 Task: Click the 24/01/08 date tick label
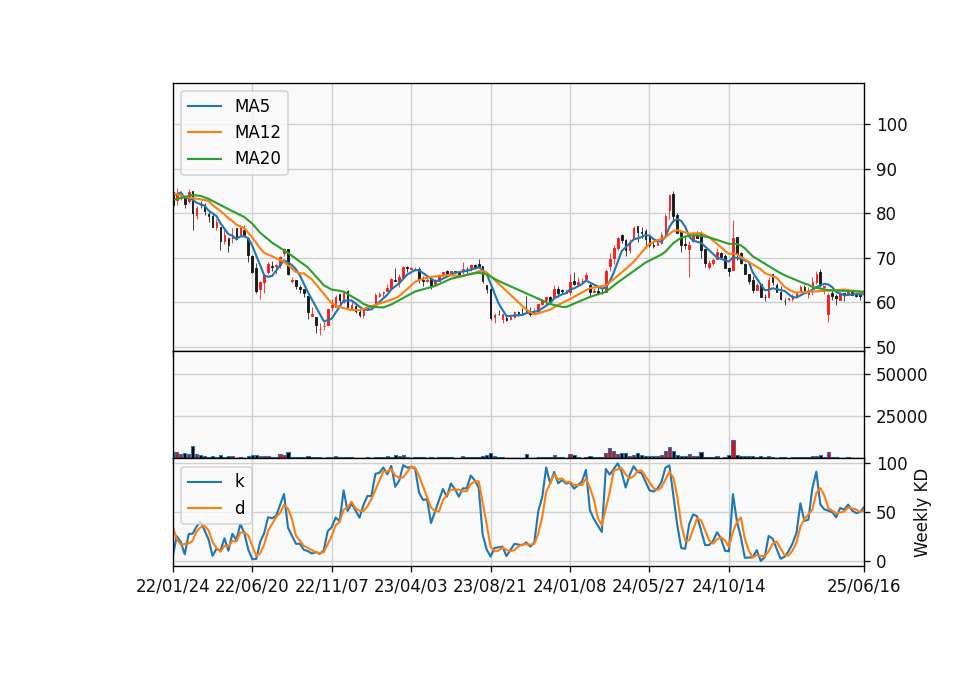click(x=569, y=586)
